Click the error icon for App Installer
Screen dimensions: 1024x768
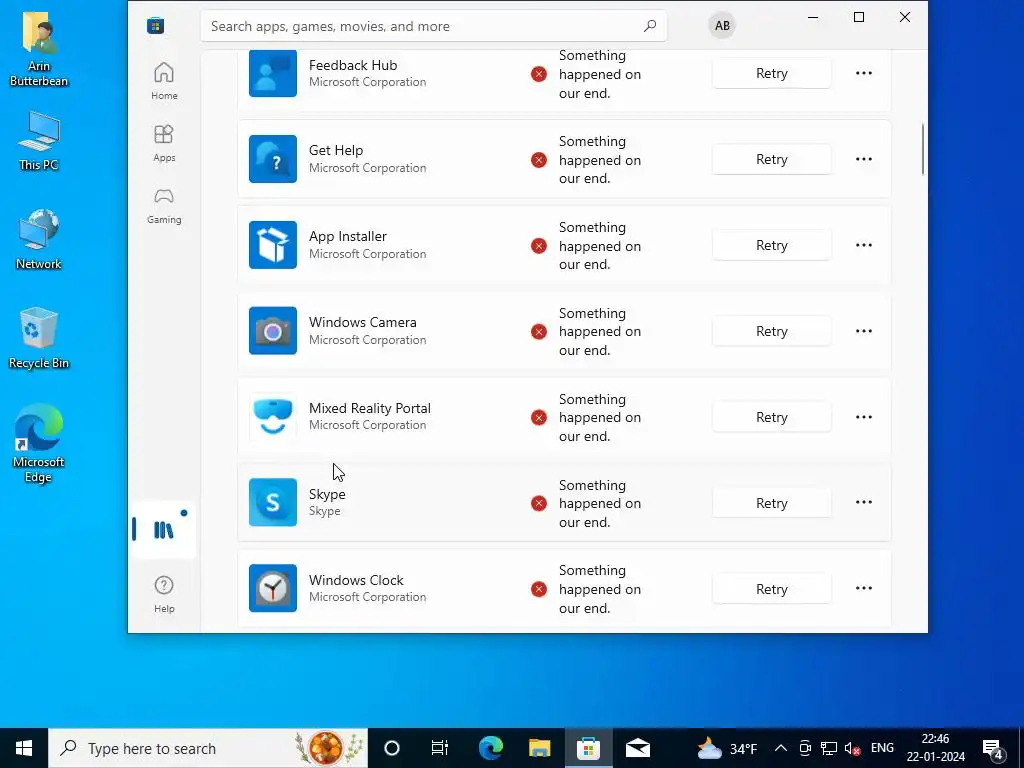[539, 246]
